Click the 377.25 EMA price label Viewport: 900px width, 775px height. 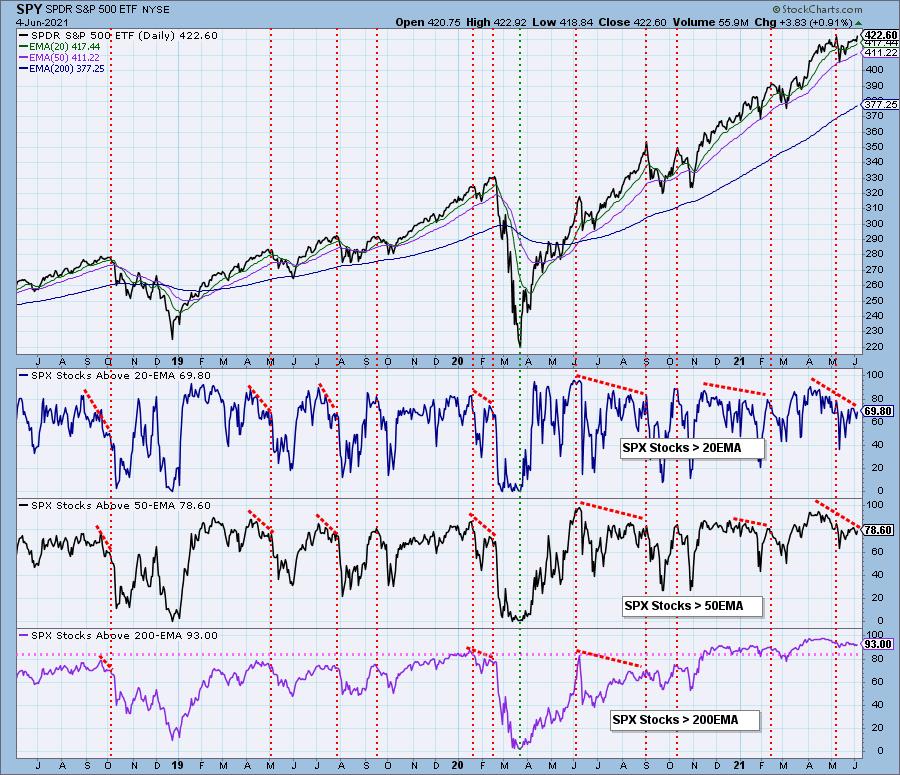(880, 104)
